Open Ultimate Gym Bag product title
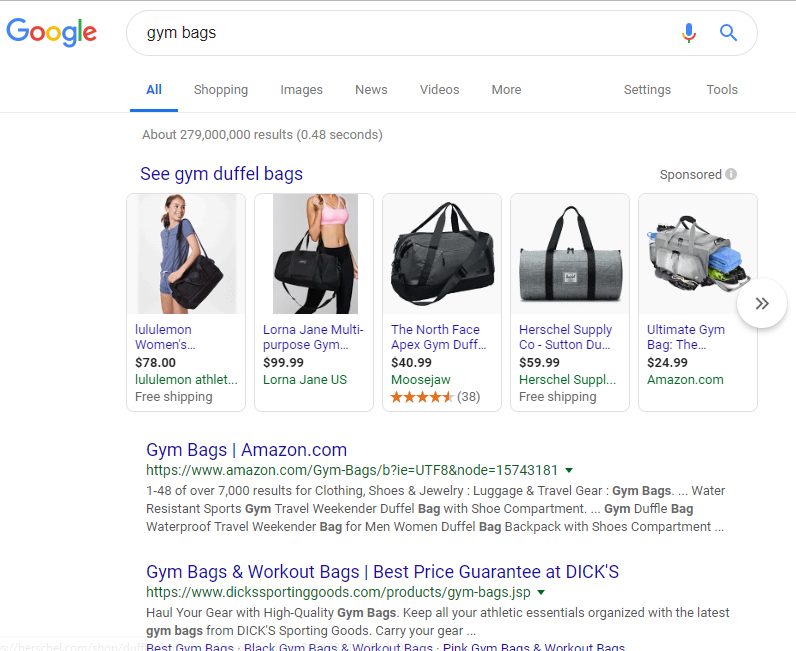The width and height of the screenshot is (796, 651). point(686,337)
